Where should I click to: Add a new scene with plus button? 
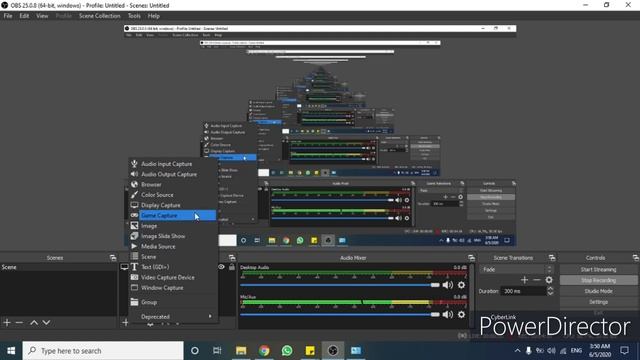(7, 322)
